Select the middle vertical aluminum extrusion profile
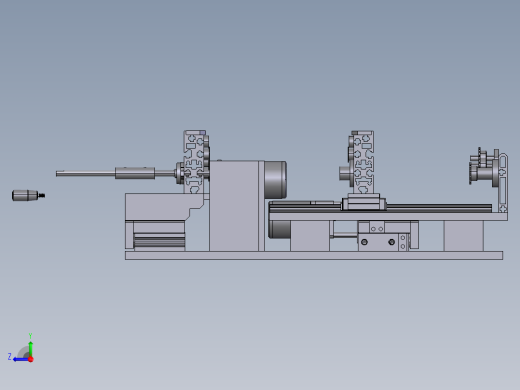This screenshot has width=520, height=390. (x=363, y=162)
